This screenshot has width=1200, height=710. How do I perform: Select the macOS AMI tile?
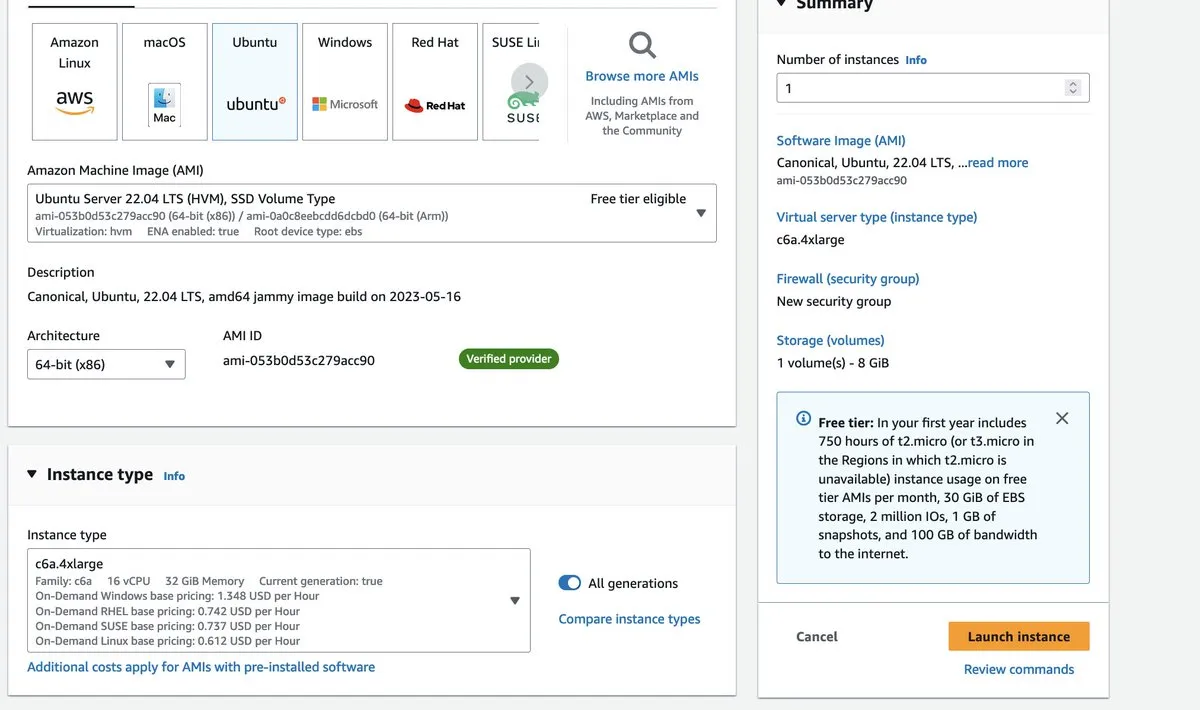165,82
